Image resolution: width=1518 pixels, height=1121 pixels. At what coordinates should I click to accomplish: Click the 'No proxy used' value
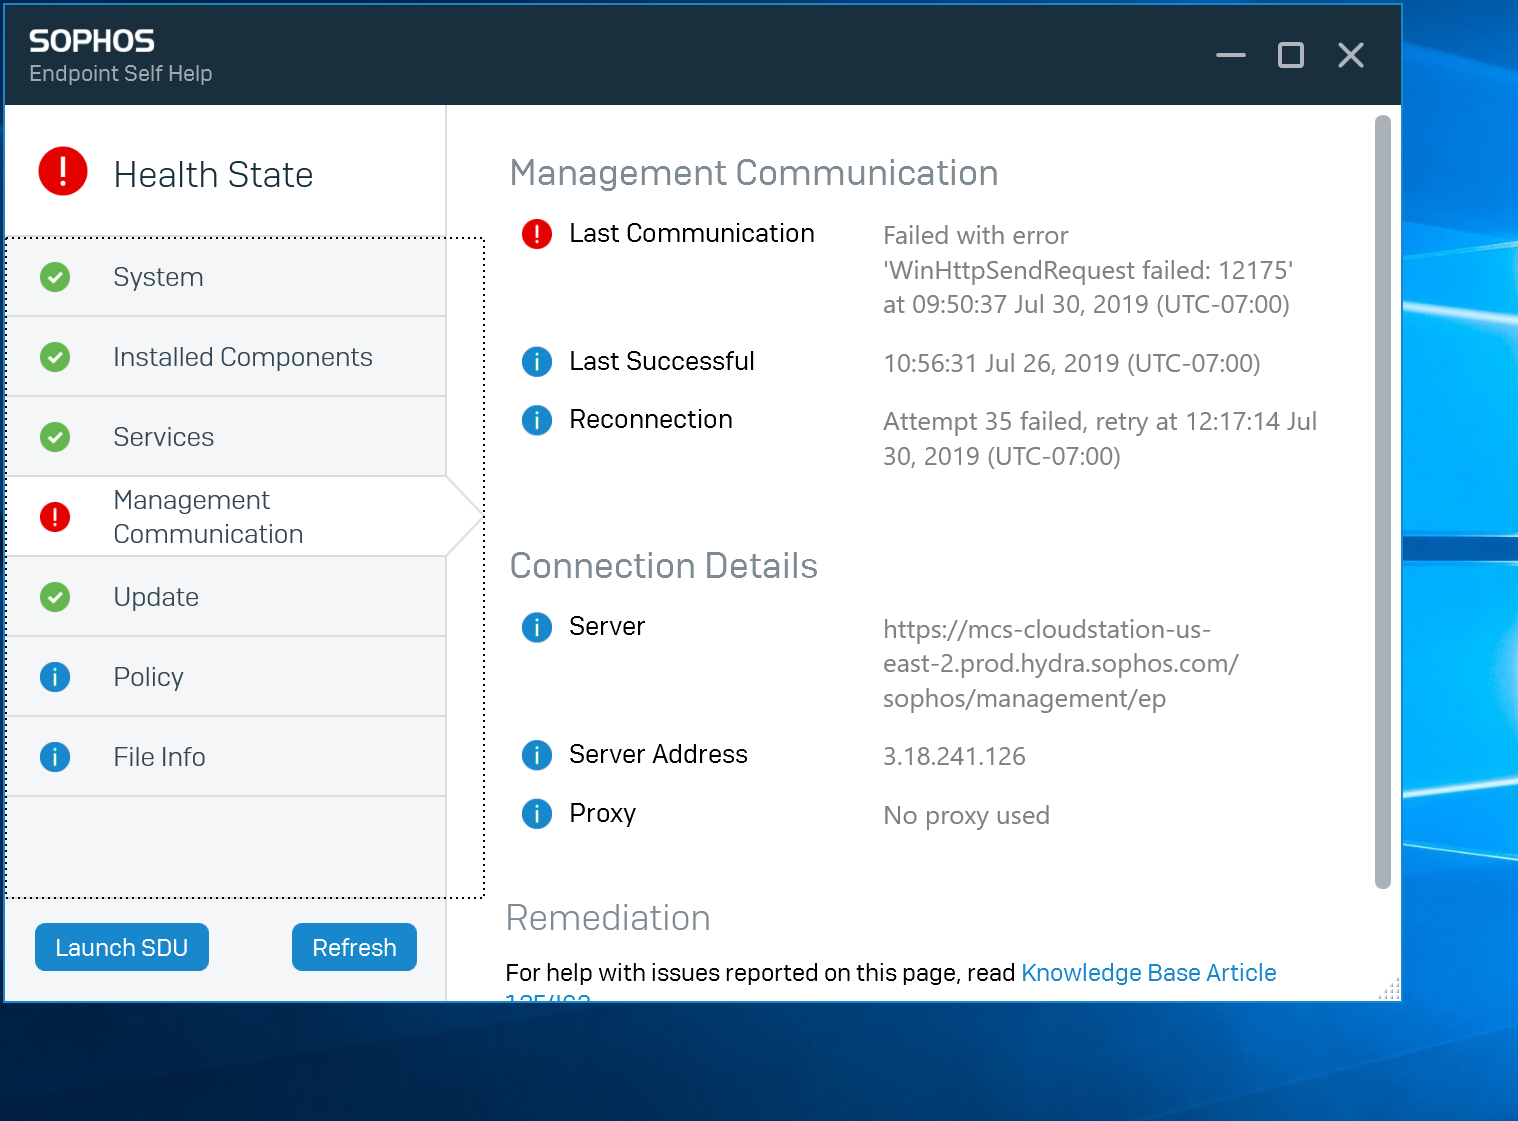(966, 815)
